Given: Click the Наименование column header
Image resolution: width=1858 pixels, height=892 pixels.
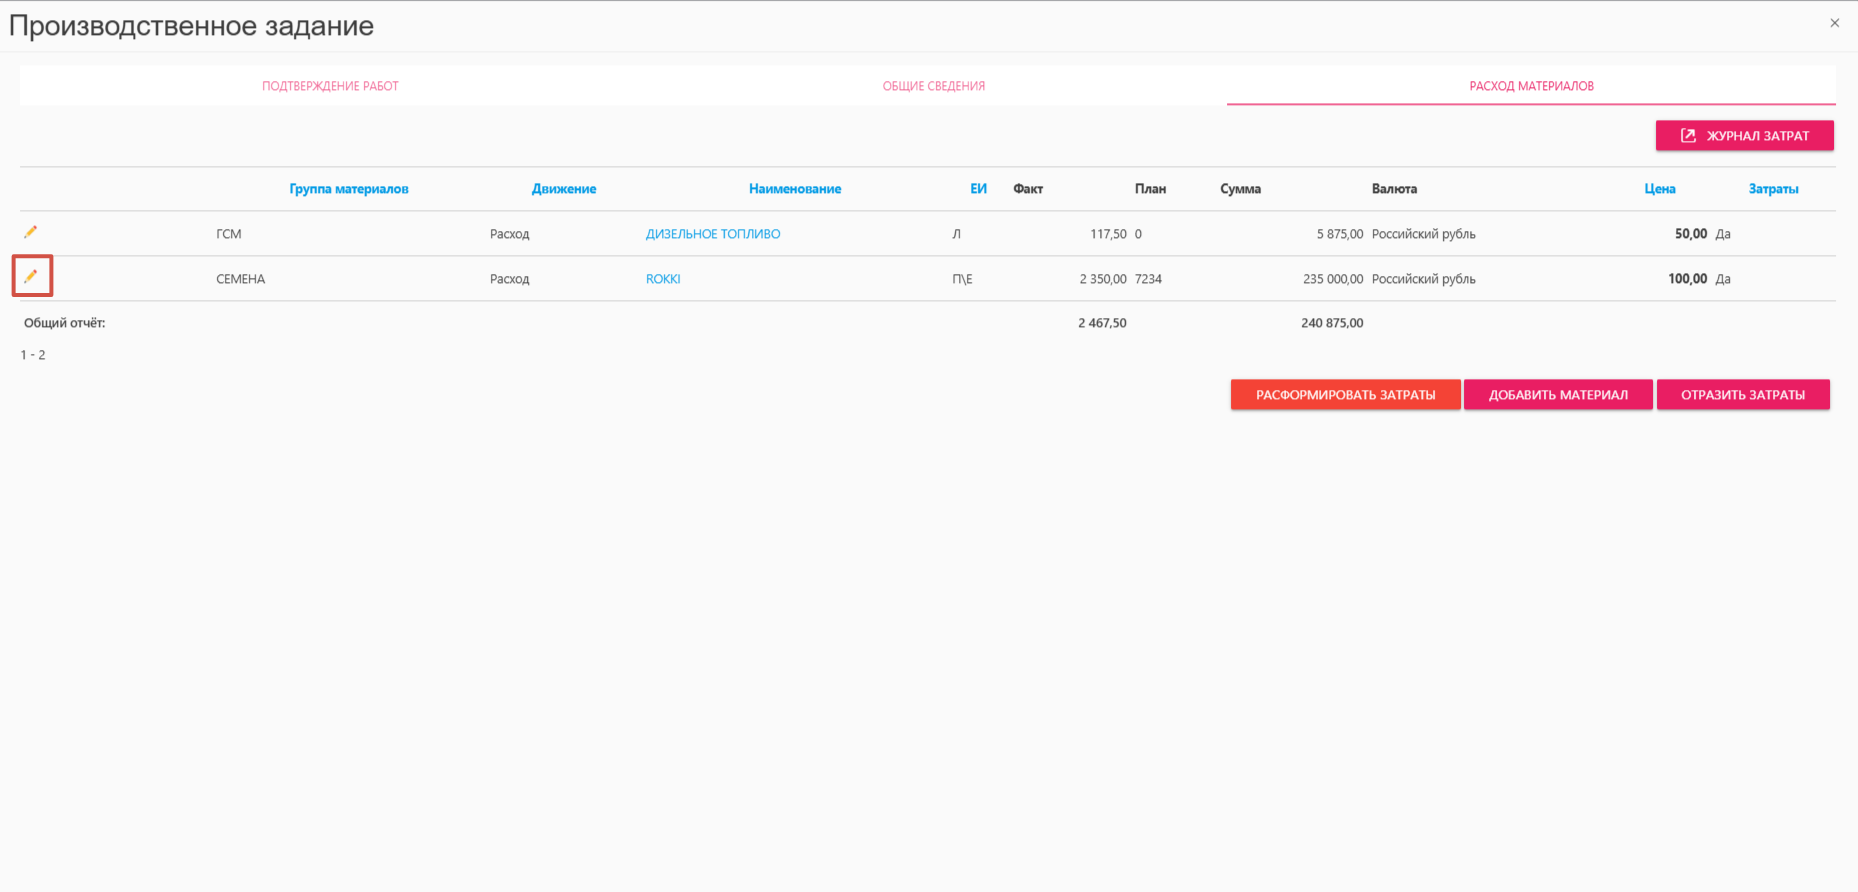Looking at the screenshot, I should pyautogui.click(x=794, y=189).
